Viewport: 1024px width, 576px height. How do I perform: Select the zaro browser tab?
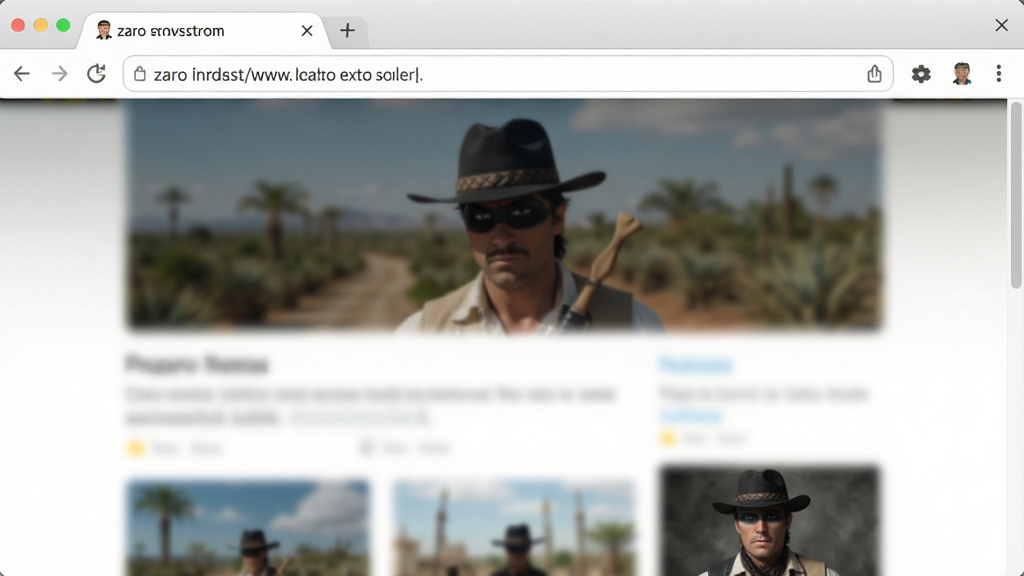click(204, 31)
